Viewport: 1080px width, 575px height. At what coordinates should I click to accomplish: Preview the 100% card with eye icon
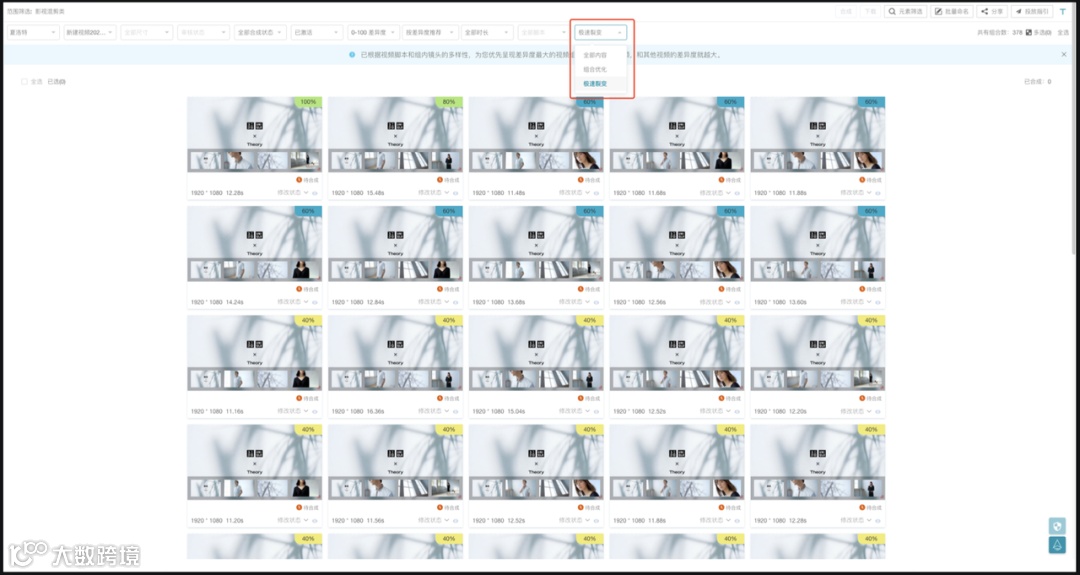coord(315,194)
